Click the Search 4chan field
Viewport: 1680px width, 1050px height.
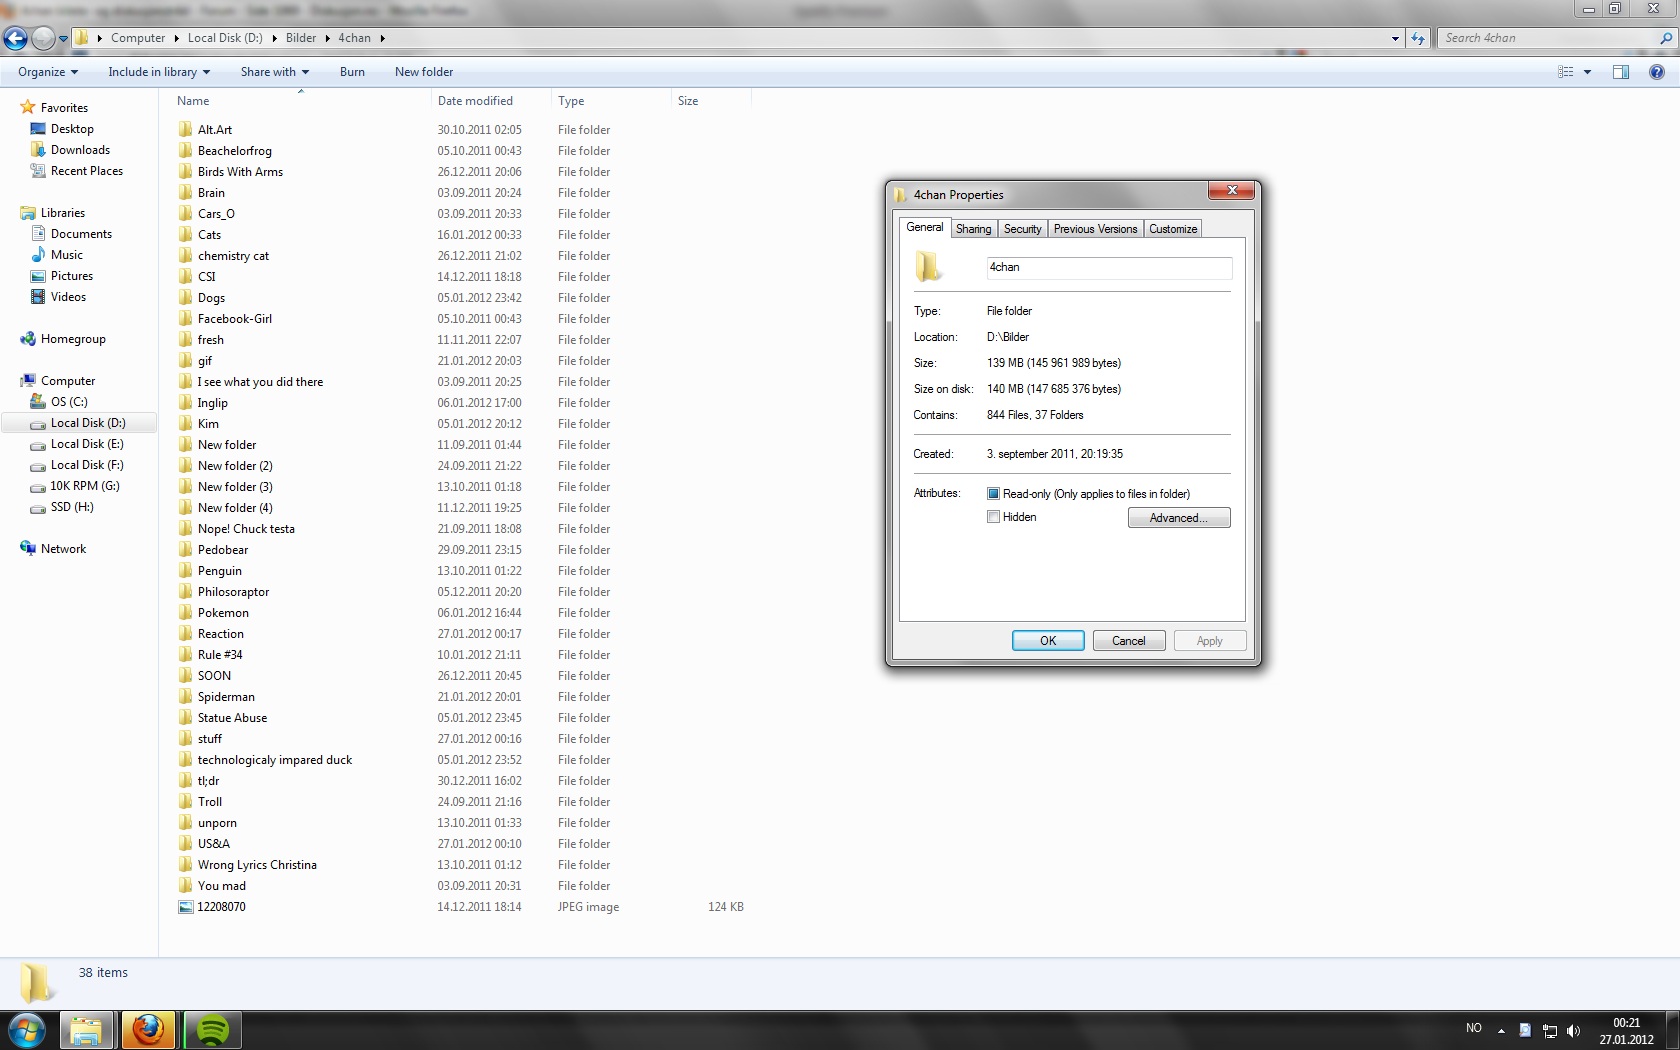(1548, 38)
